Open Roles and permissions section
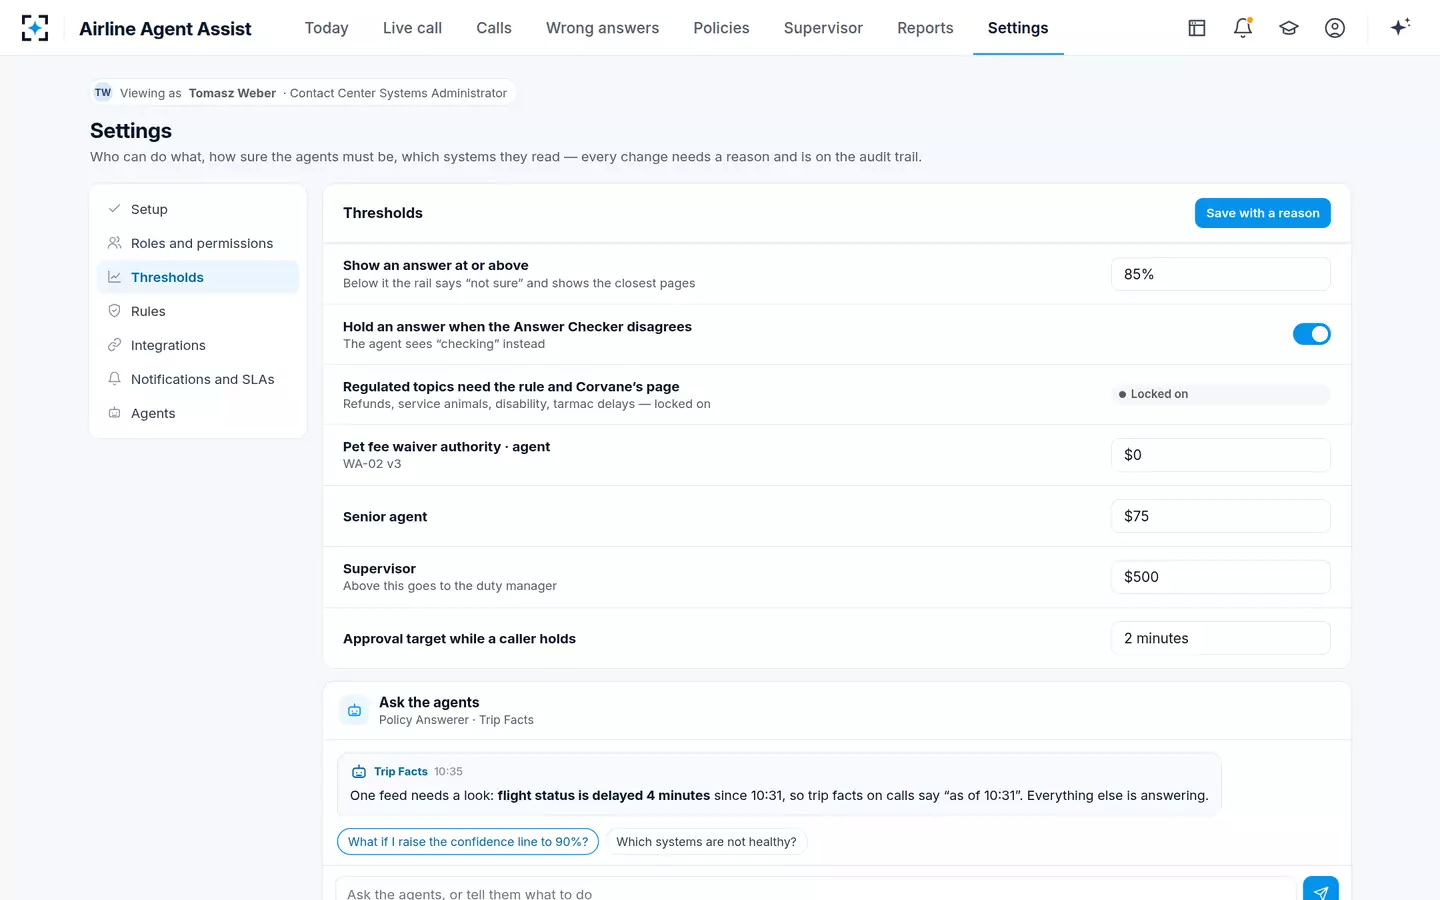 (x=198, y=243)
